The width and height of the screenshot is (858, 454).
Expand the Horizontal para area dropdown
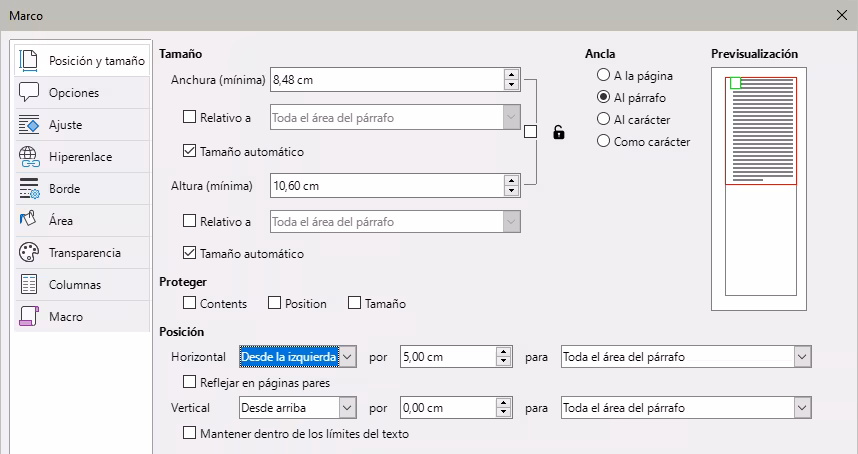point(801,356)
